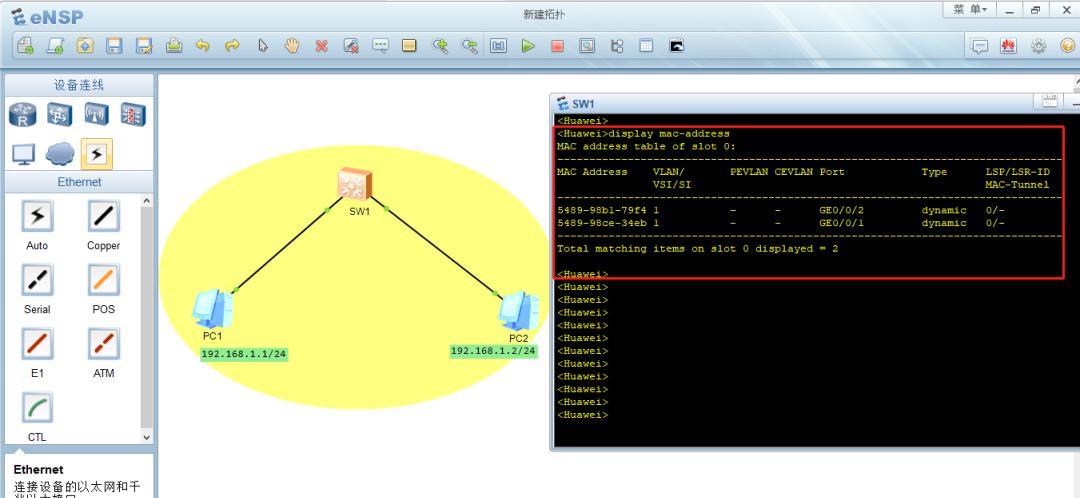
Task: Select the PC1 device on canvas
Action: point(212,309)
